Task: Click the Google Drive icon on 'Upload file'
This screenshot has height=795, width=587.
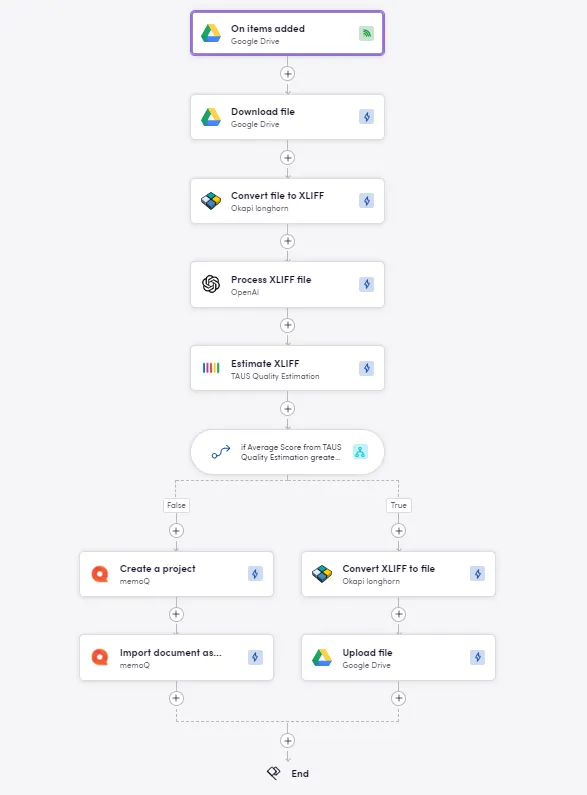Action: coord(322,658)
